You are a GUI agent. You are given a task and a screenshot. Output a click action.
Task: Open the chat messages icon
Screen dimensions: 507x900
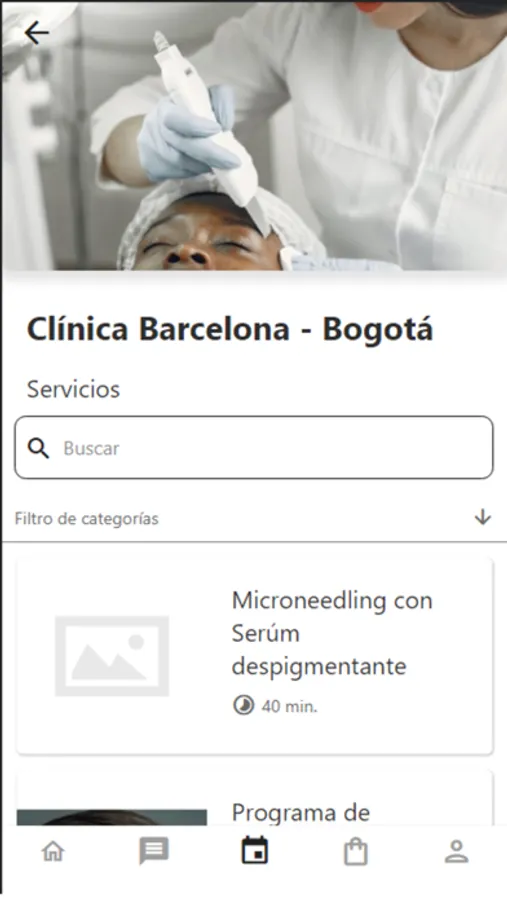tap(154, 851)
